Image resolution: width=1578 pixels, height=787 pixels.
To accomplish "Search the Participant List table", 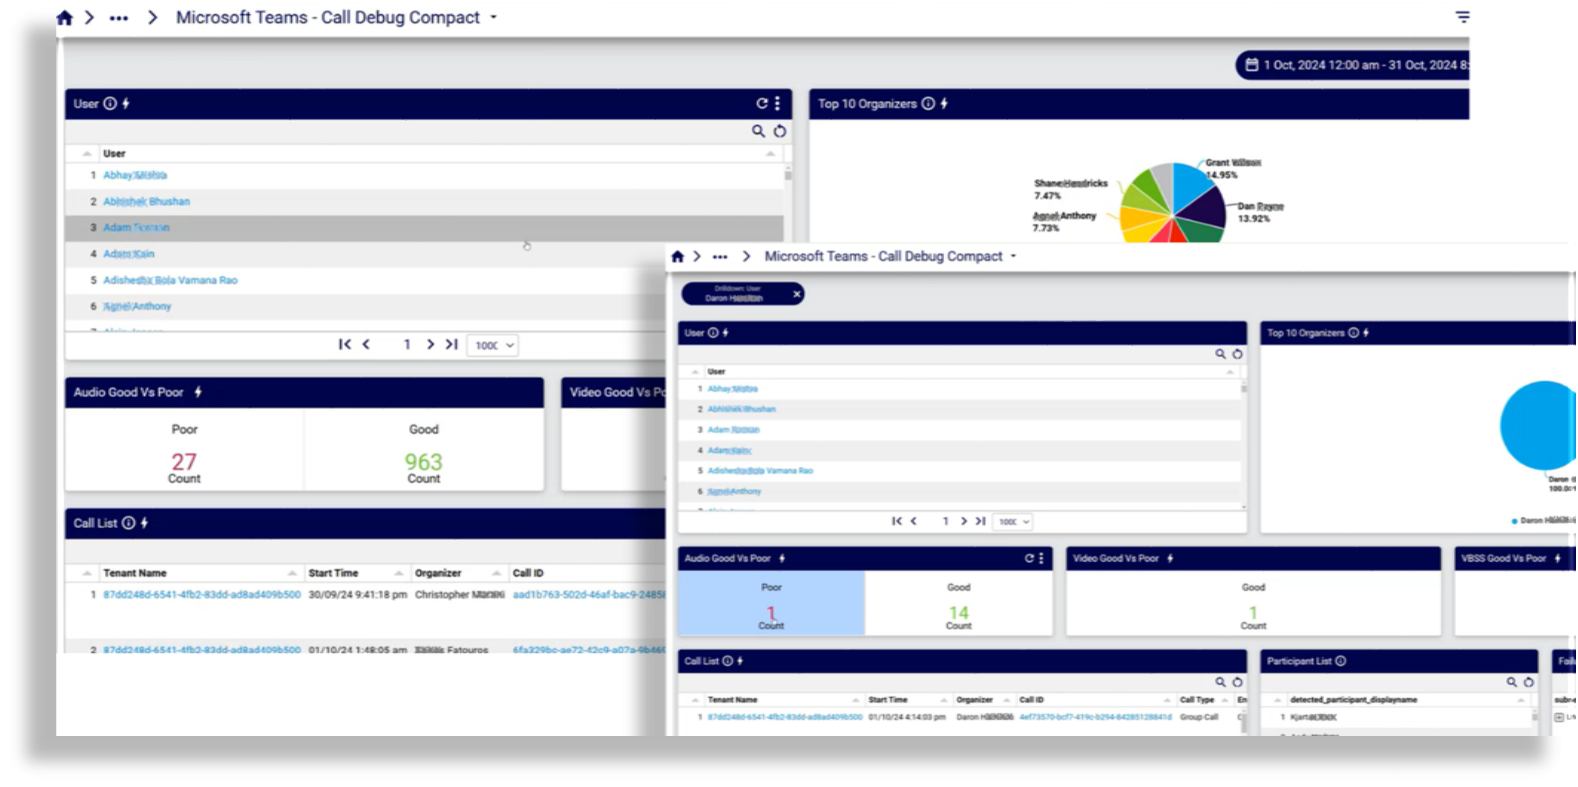I will (x=1511, y=682).
